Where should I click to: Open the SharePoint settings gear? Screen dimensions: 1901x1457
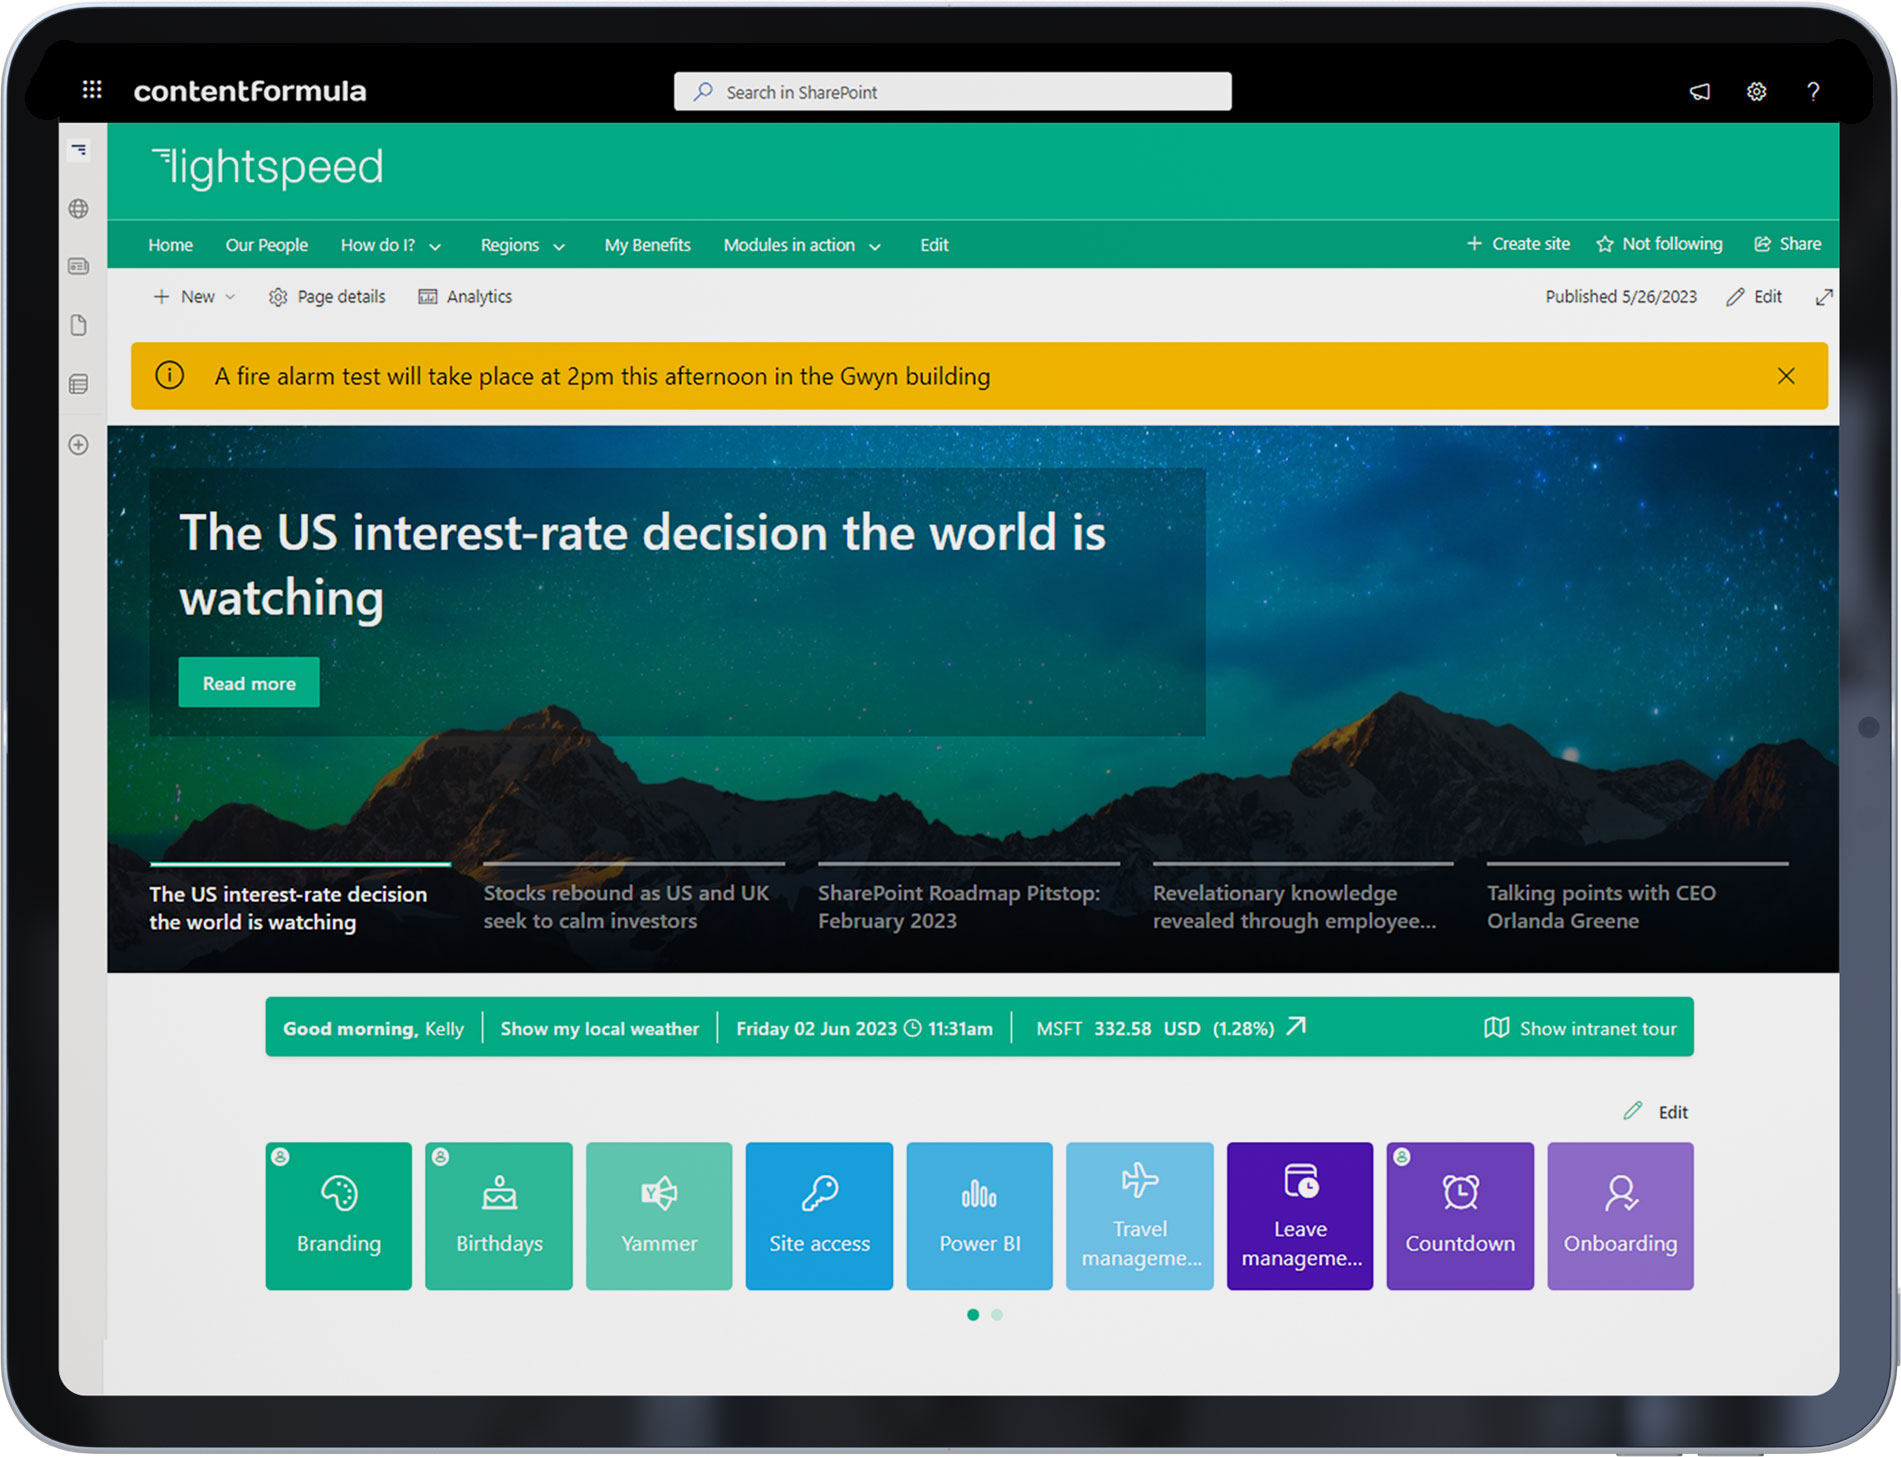pos(1757,92)
